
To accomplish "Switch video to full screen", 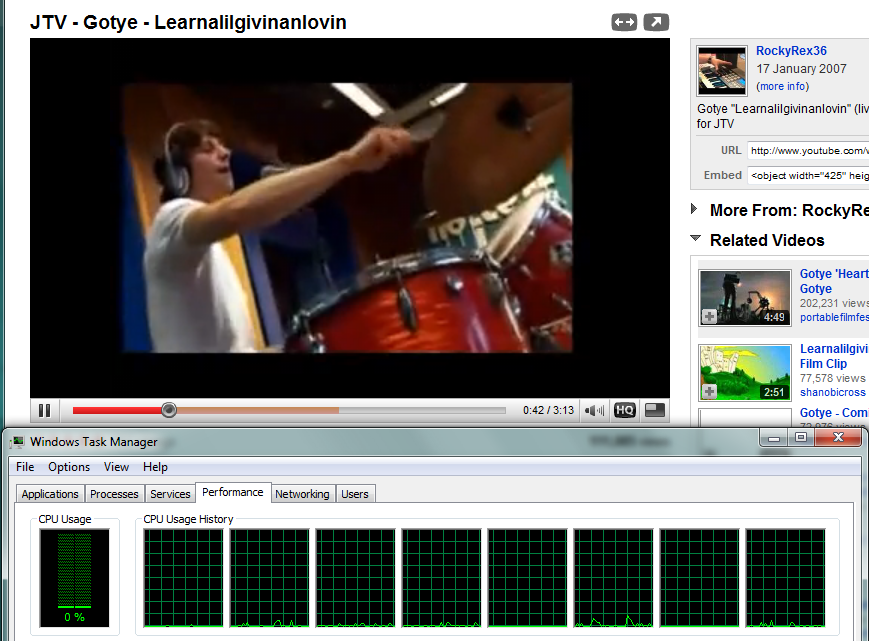I will 655,410.
